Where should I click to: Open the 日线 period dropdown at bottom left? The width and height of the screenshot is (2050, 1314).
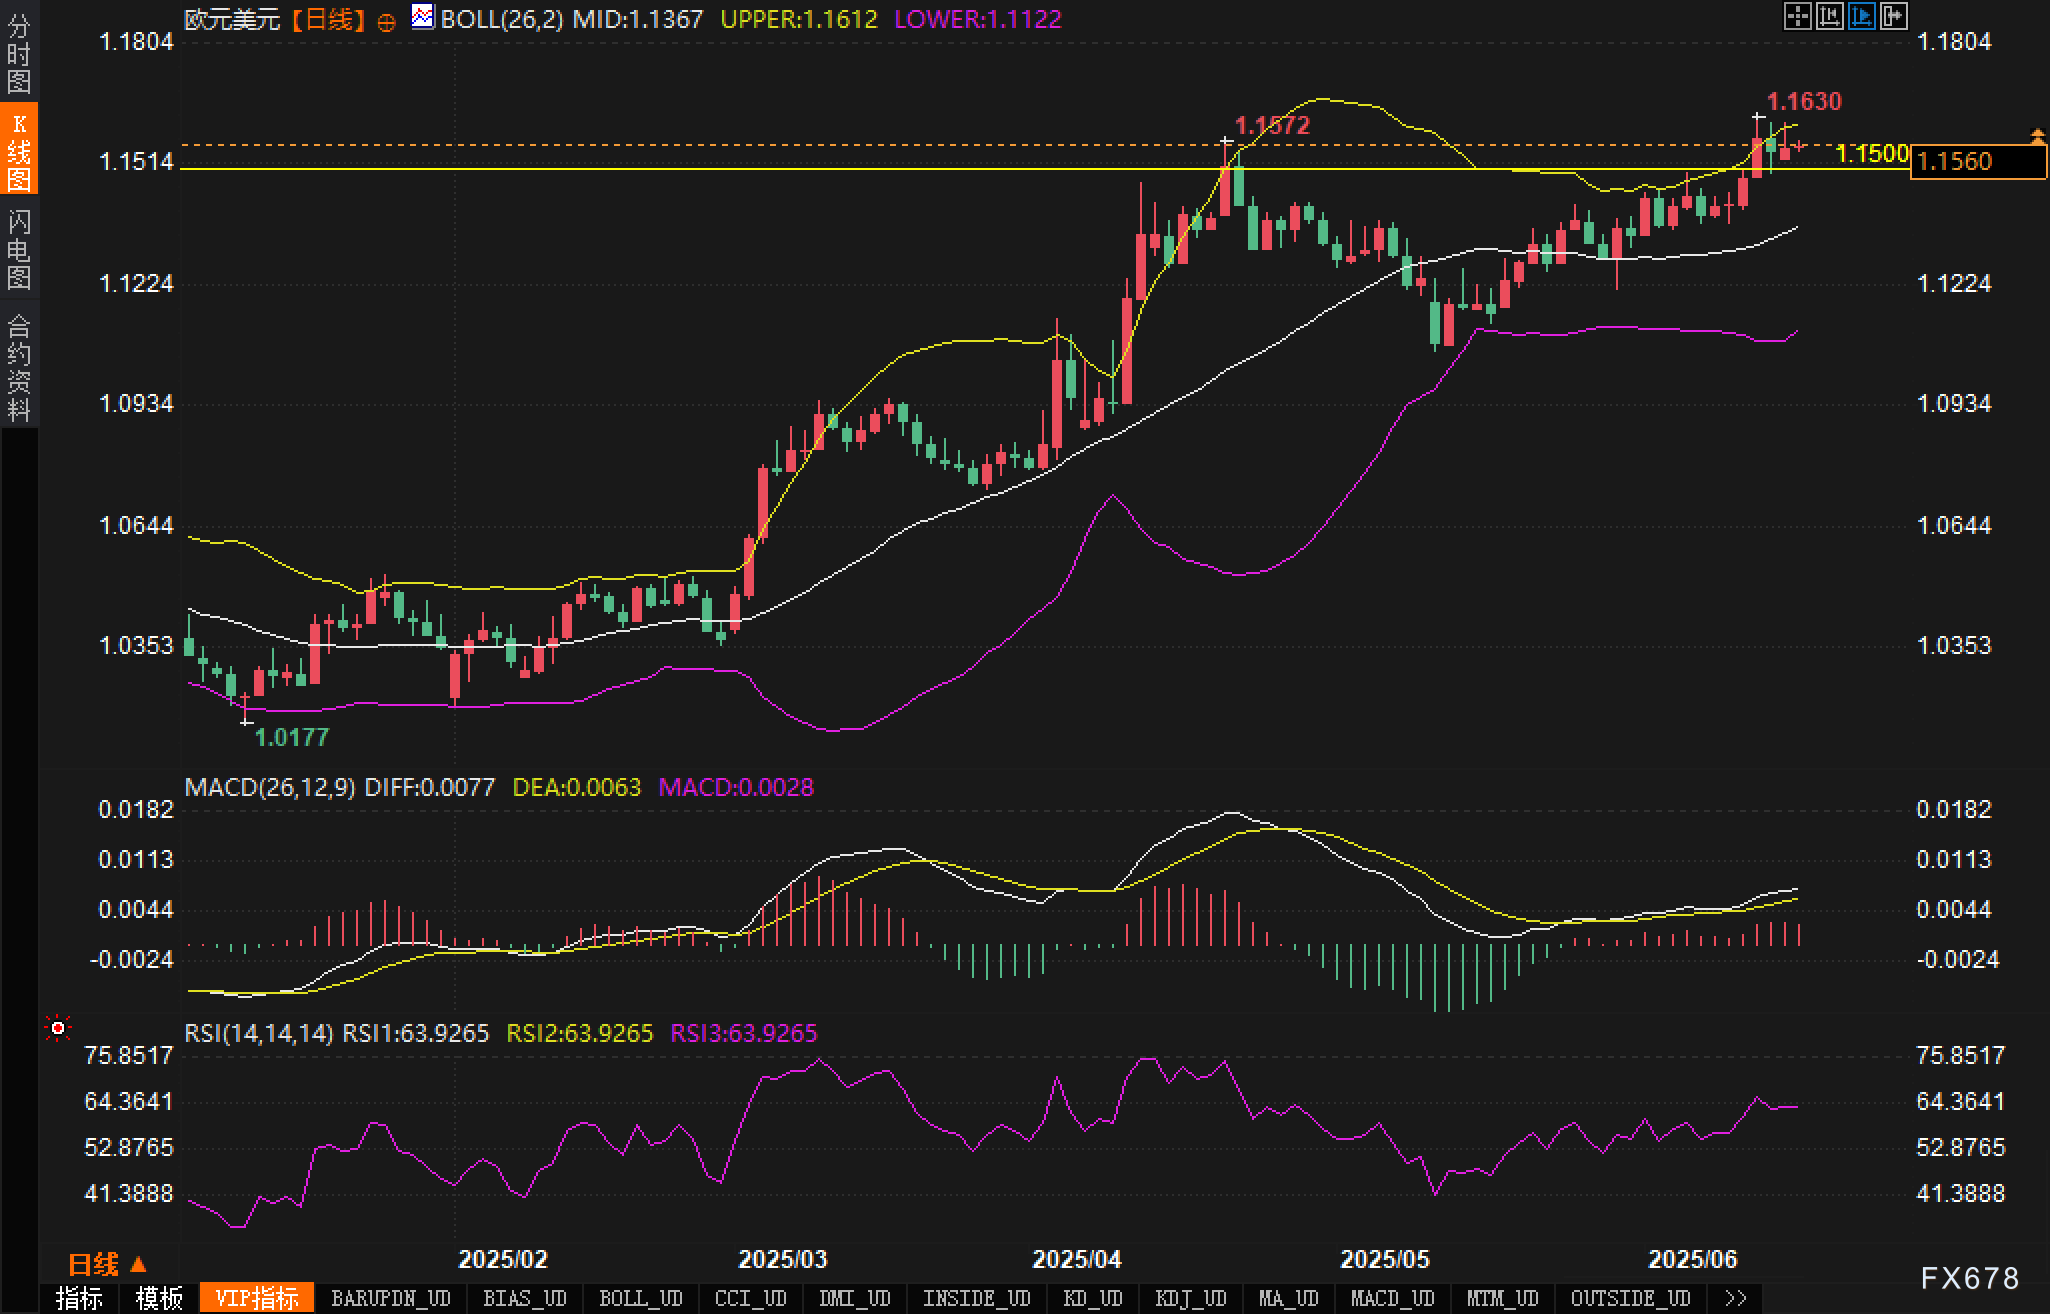pyautogui.click(x=107, y=1264)
